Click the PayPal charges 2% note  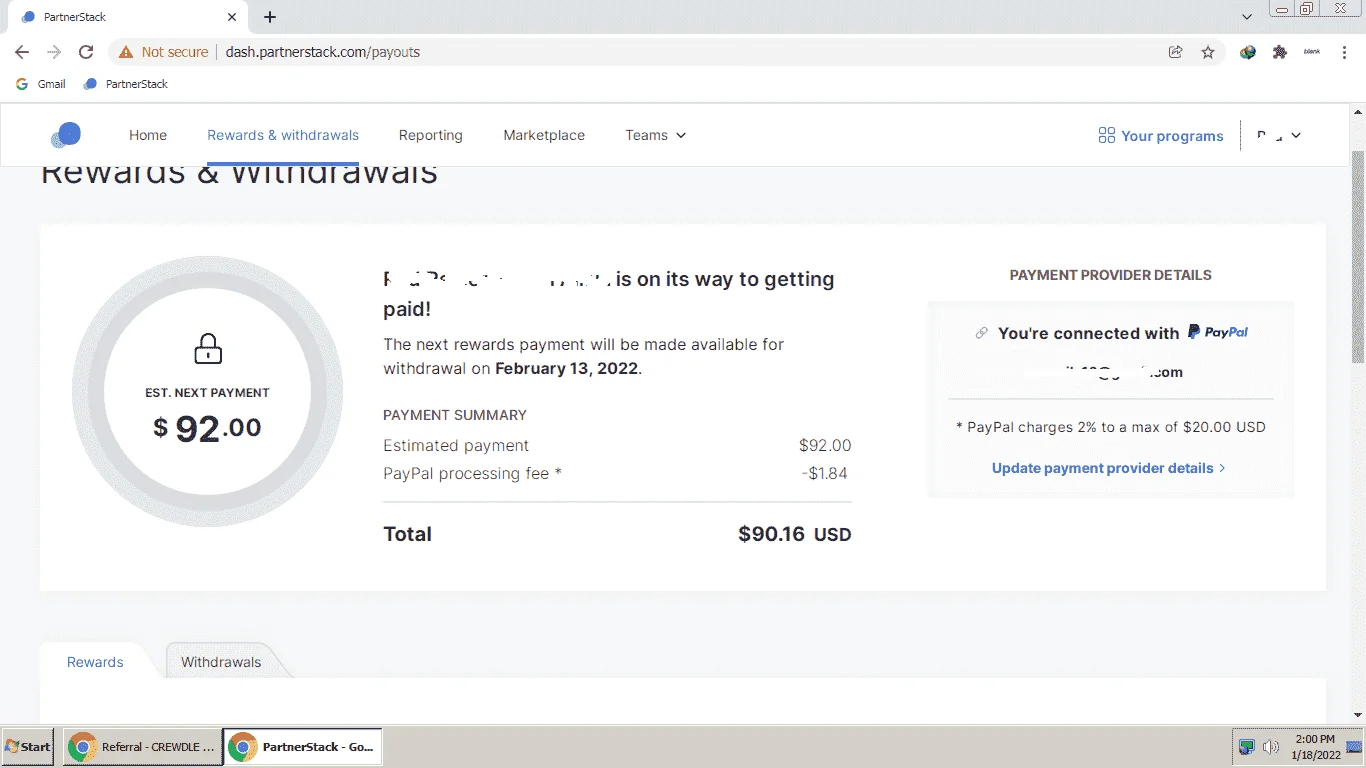tap(1111, 427)
